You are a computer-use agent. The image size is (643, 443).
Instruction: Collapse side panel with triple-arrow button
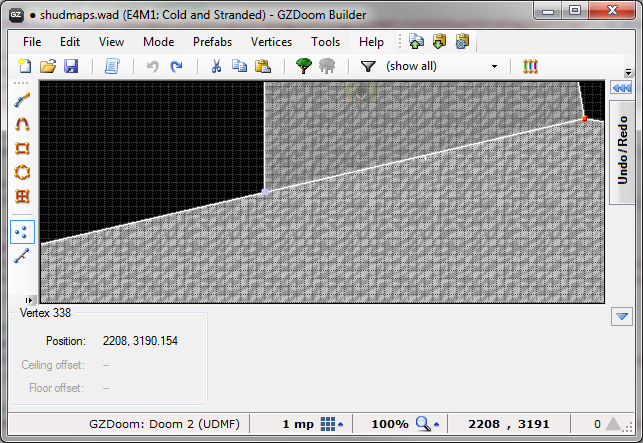(621, 88)
